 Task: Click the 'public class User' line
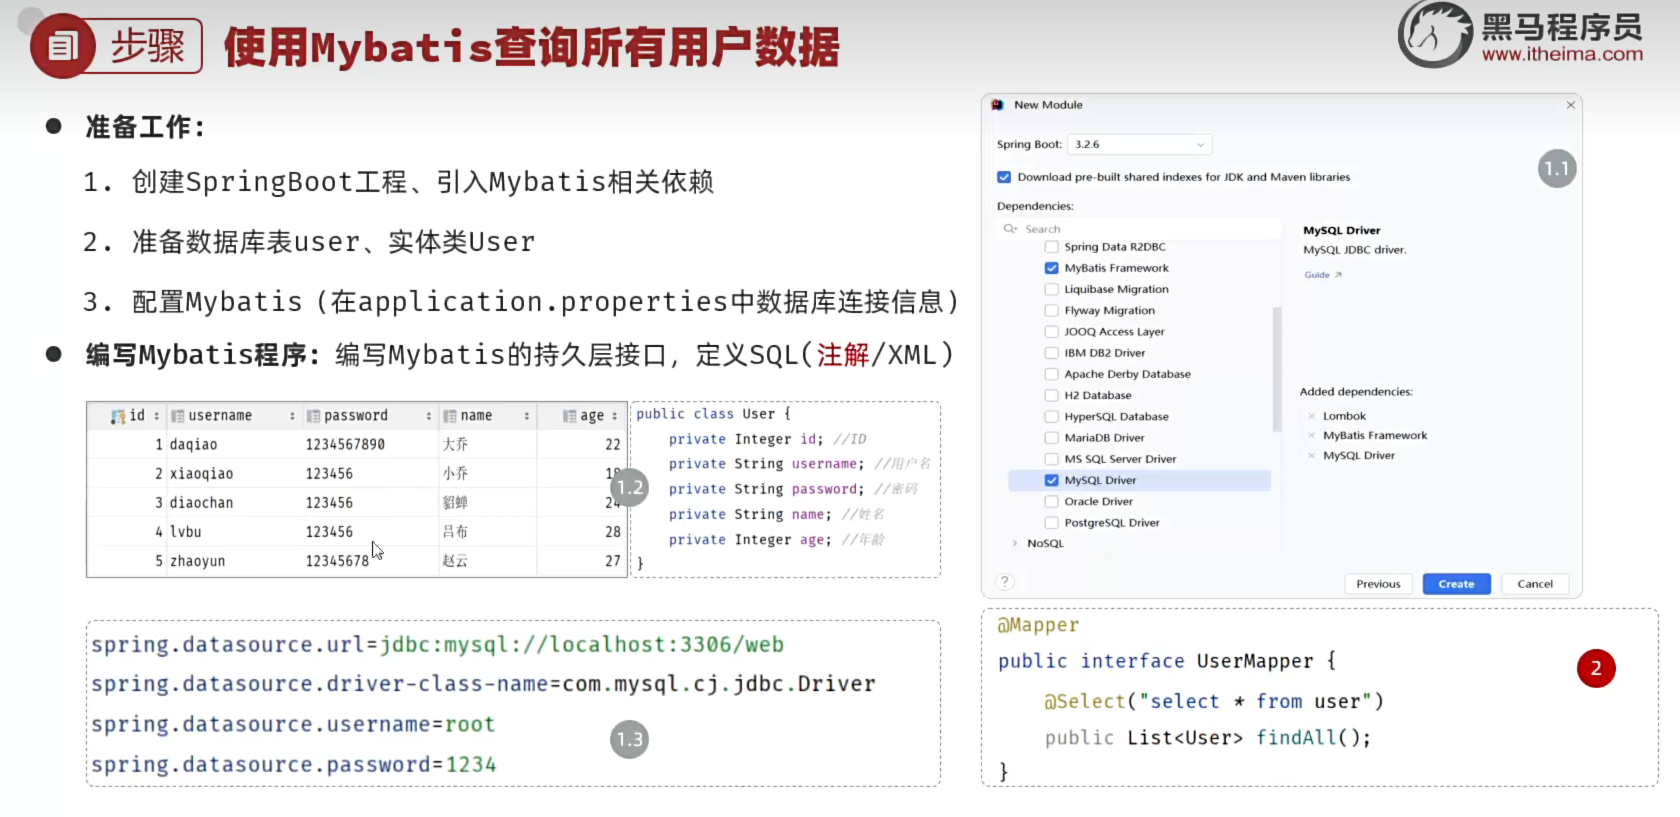tap(714, 414)
